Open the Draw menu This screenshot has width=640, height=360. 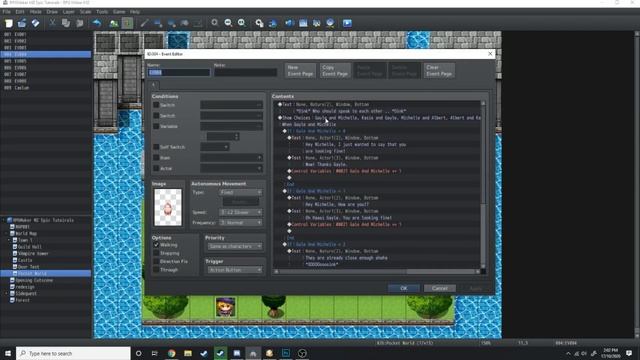52,12
